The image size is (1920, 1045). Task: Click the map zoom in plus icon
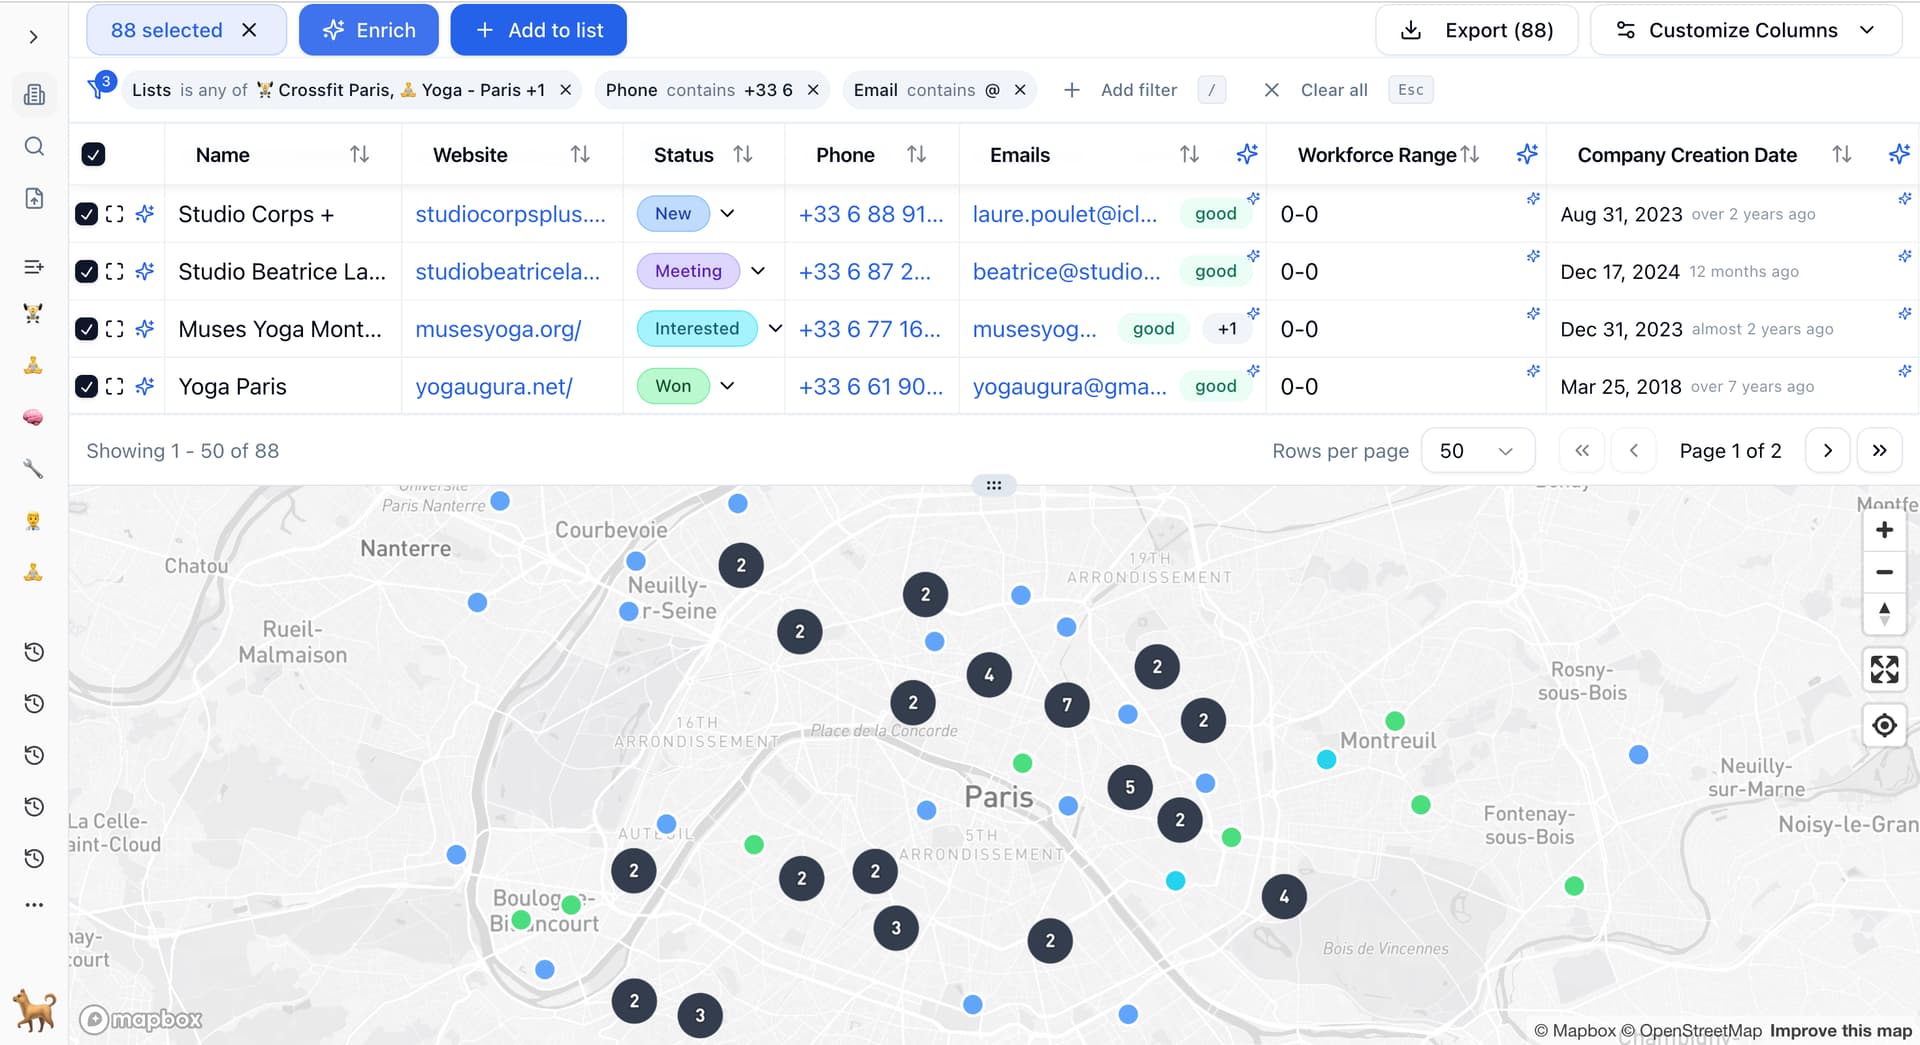1884,530
